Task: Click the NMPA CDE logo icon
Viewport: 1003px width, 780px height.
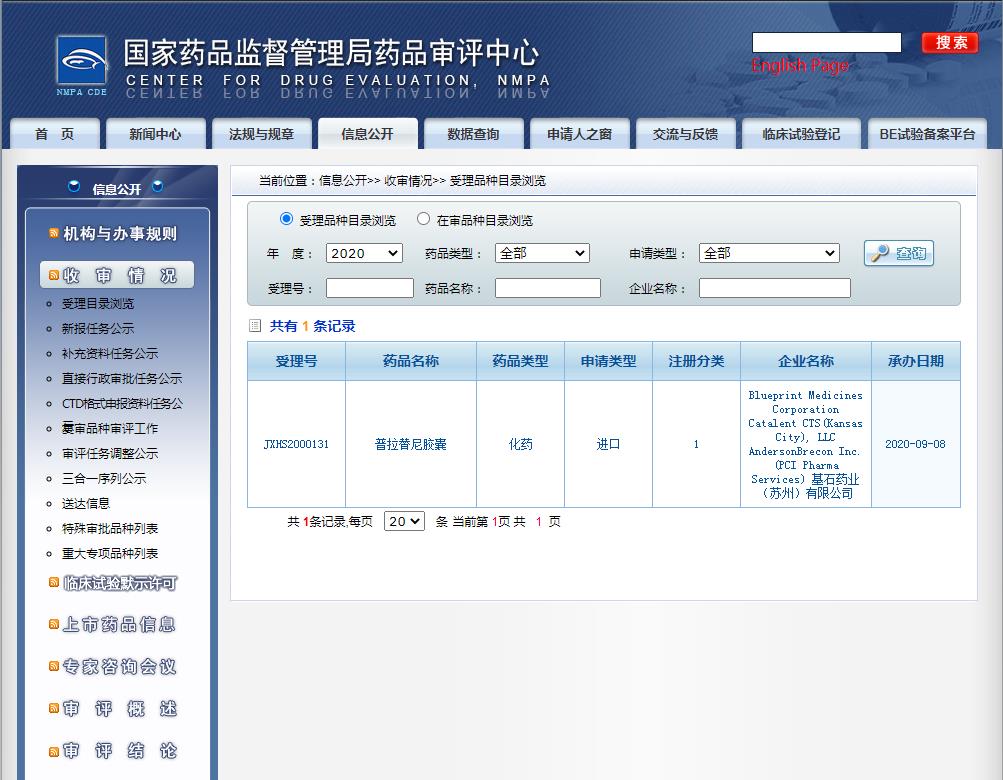Action: [x=81, y=66]
